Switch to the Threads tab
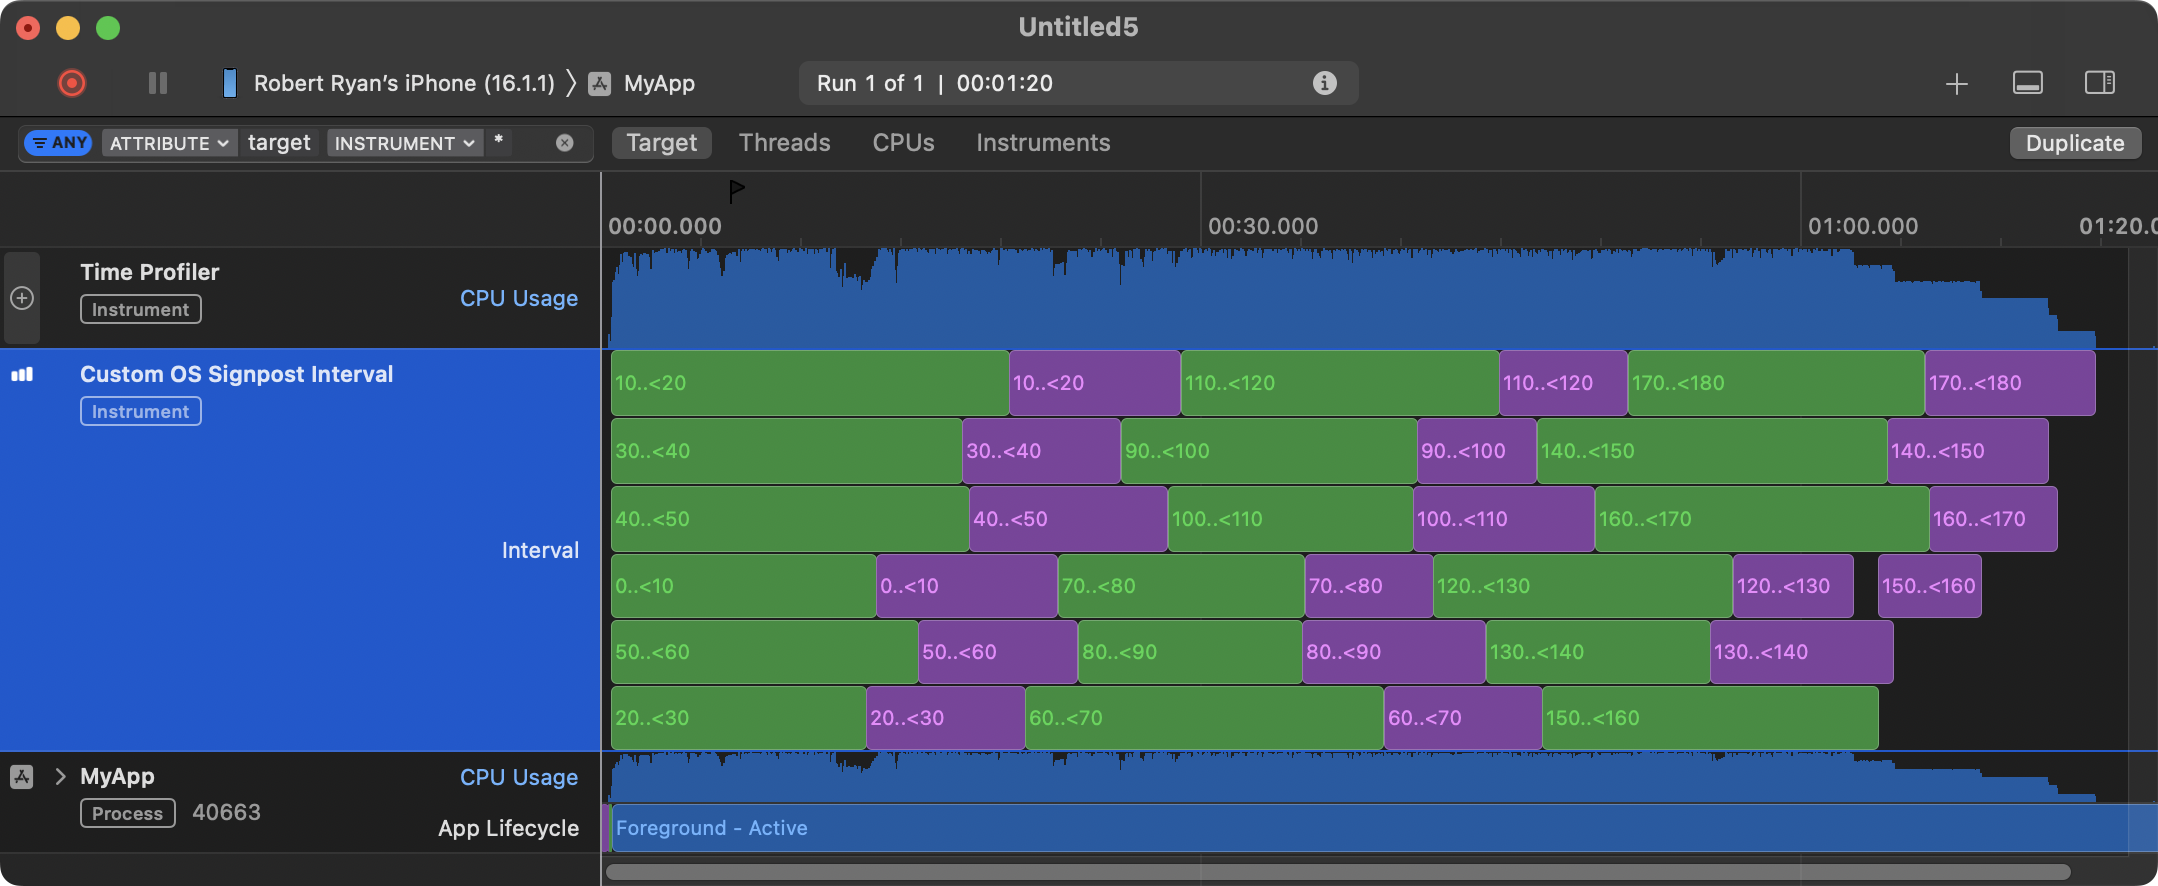Viewport: 2158px width, 886px height. [x=785, y=143]
